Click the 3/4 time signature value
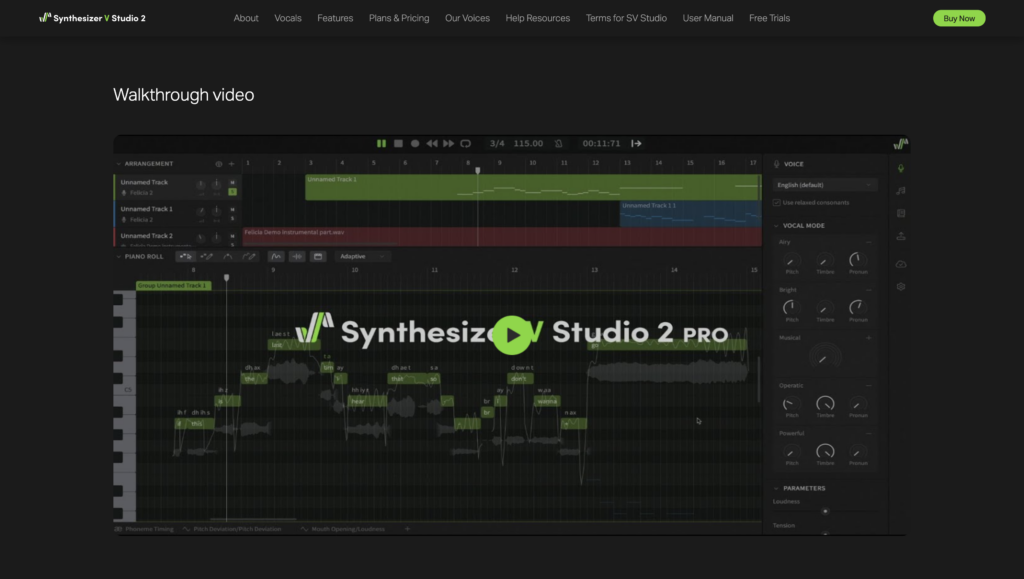The image size is (1024, 579). click(497, 144)
